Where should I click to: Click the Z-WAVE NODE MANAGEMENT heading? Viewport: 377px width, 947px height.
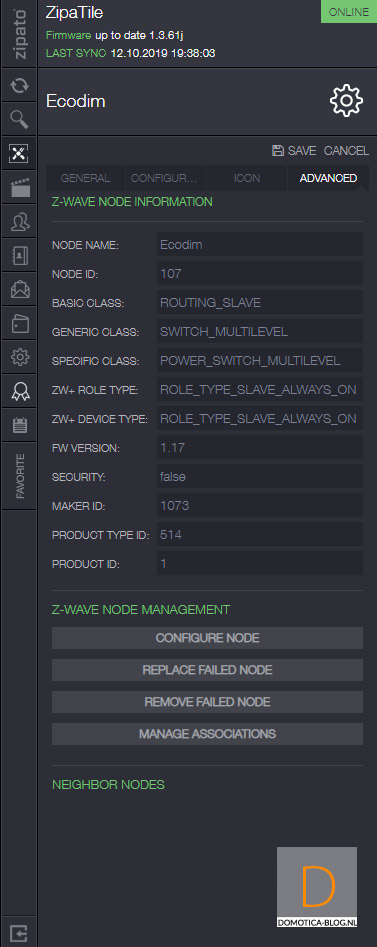pos(141,609)
